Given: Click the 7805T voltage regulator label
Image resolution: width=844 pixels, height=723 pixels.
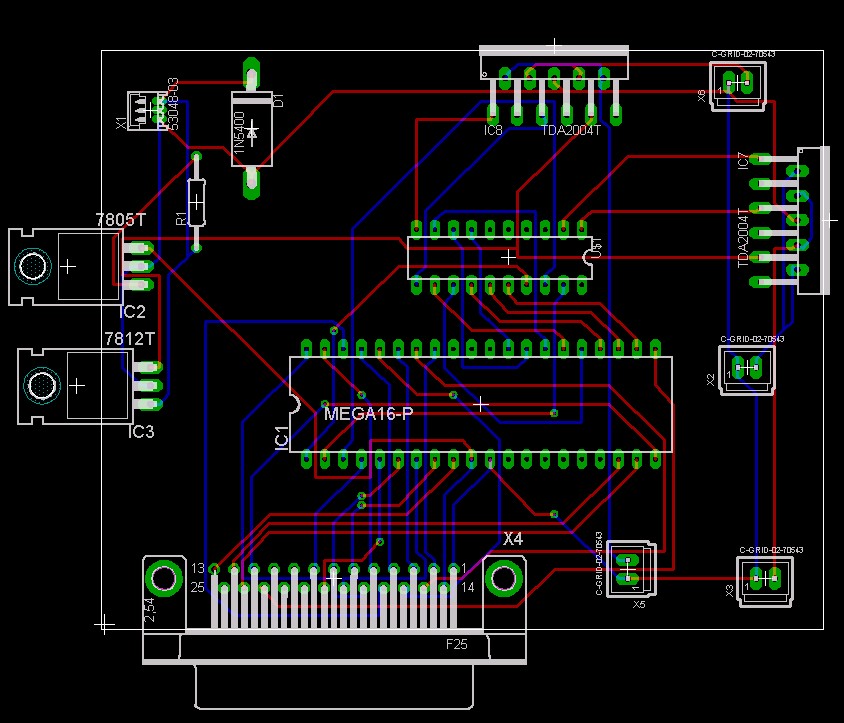Looking at the screenshot, I should [x=119, y=219].
